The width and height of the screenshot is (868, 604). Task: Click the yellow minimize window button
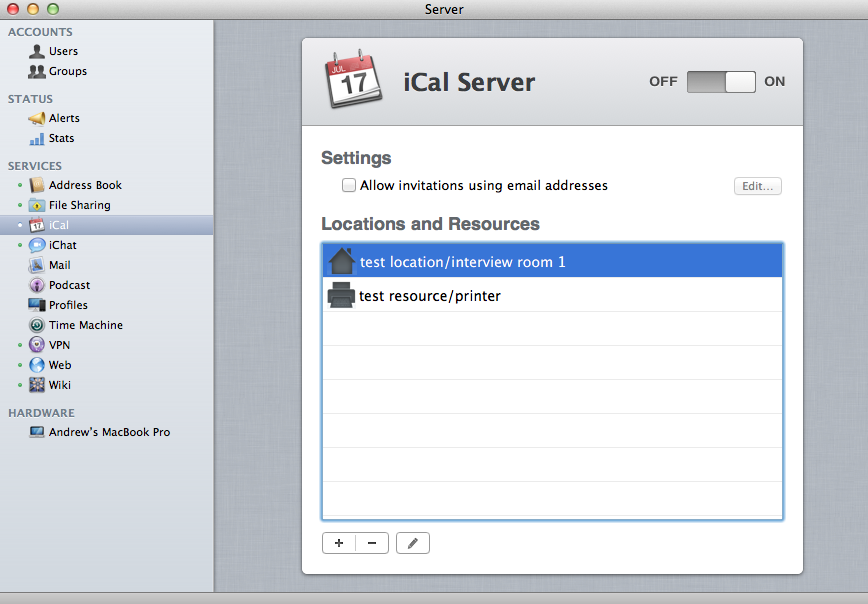click(x=33, y=9)
